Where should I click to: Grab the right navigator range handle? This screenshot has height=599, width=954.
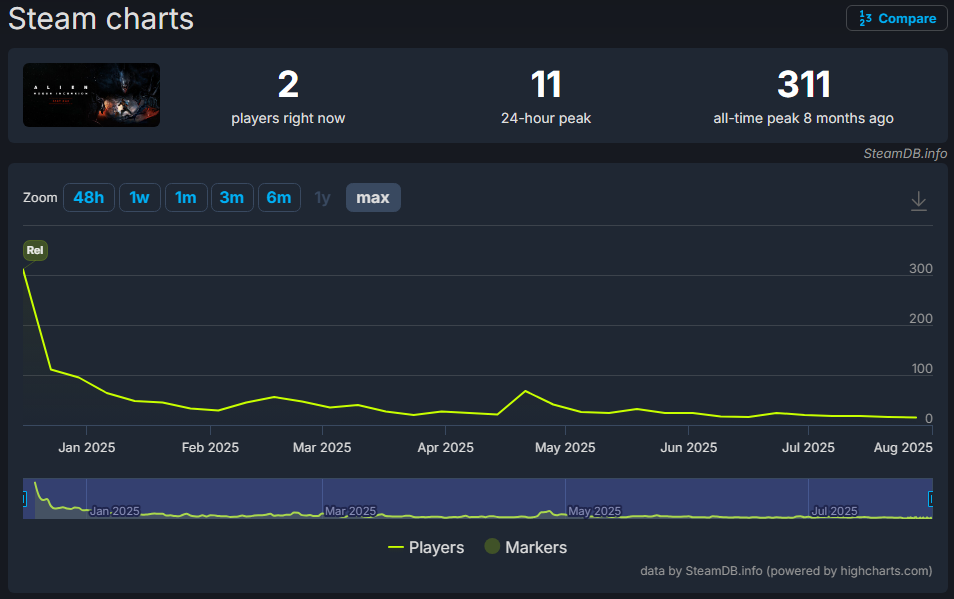point(931,498)
